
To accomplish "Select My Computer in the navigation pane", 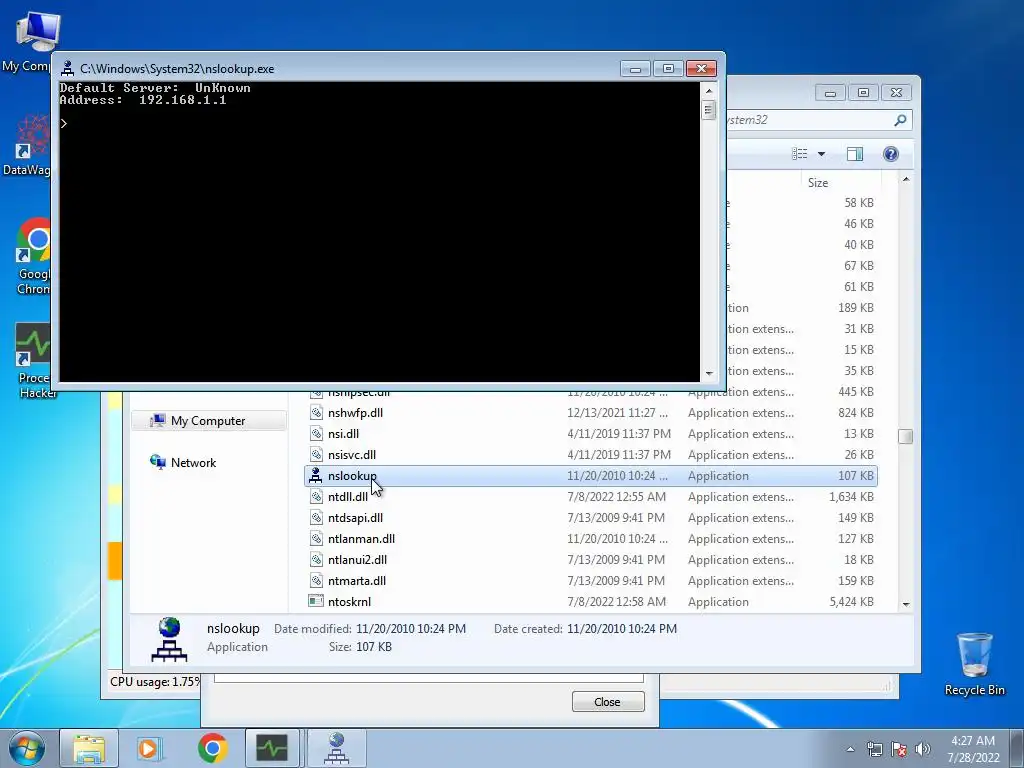I will [208, 421].
